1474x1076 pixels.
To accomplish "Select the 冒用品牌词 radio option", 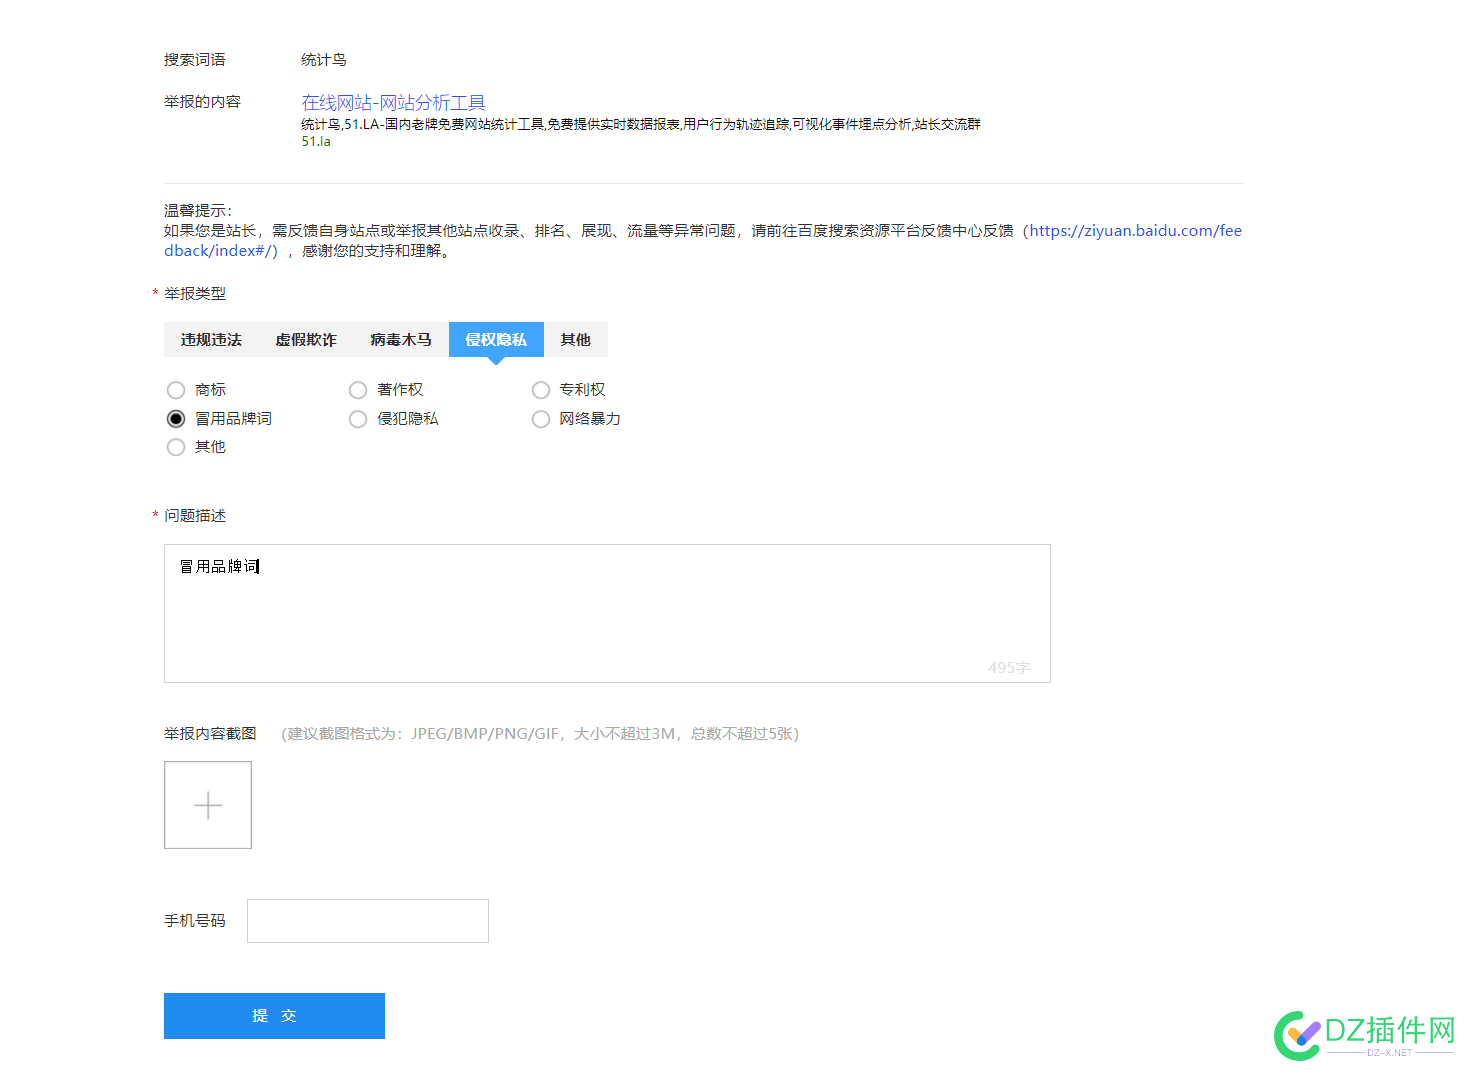I will coord(176,419).
